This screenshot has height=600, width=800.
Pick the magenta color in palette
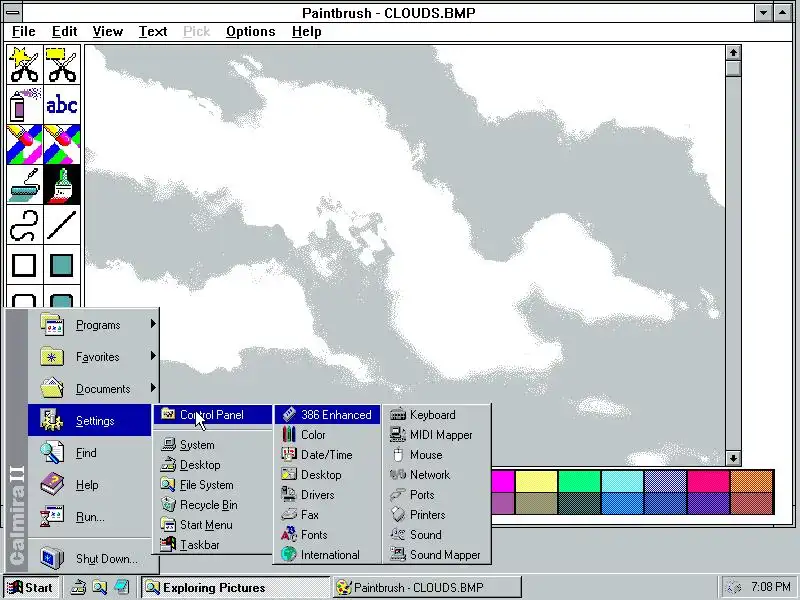(x=503, y=482)
